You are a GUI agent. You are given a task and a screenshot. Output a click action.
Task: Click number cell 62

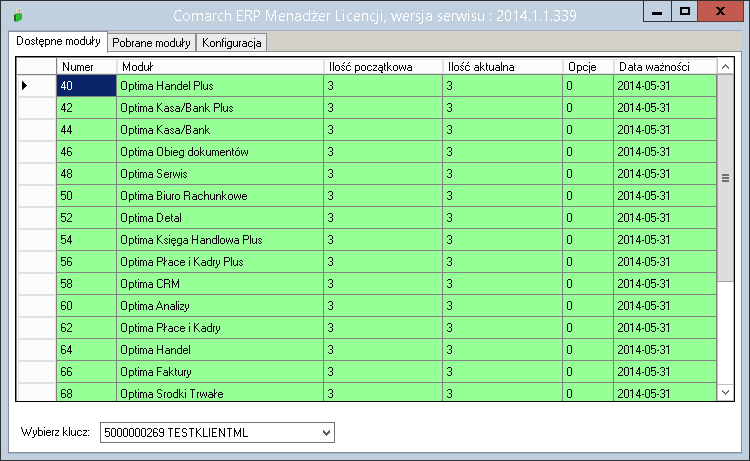click(87, 328)
